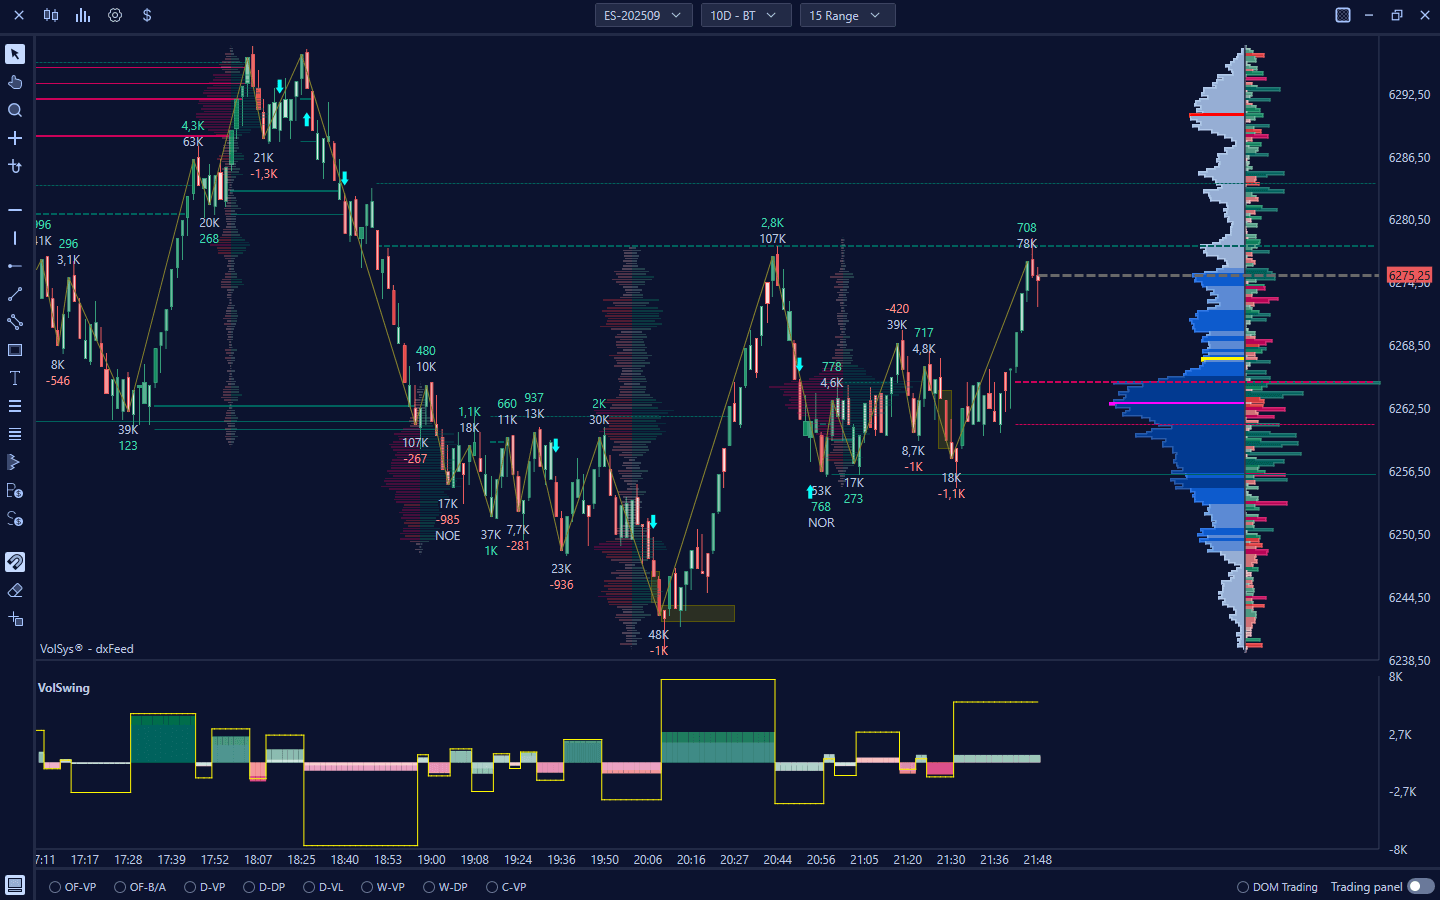
Task: Click the bottom-left panel layout button
Action: point(15,885)
